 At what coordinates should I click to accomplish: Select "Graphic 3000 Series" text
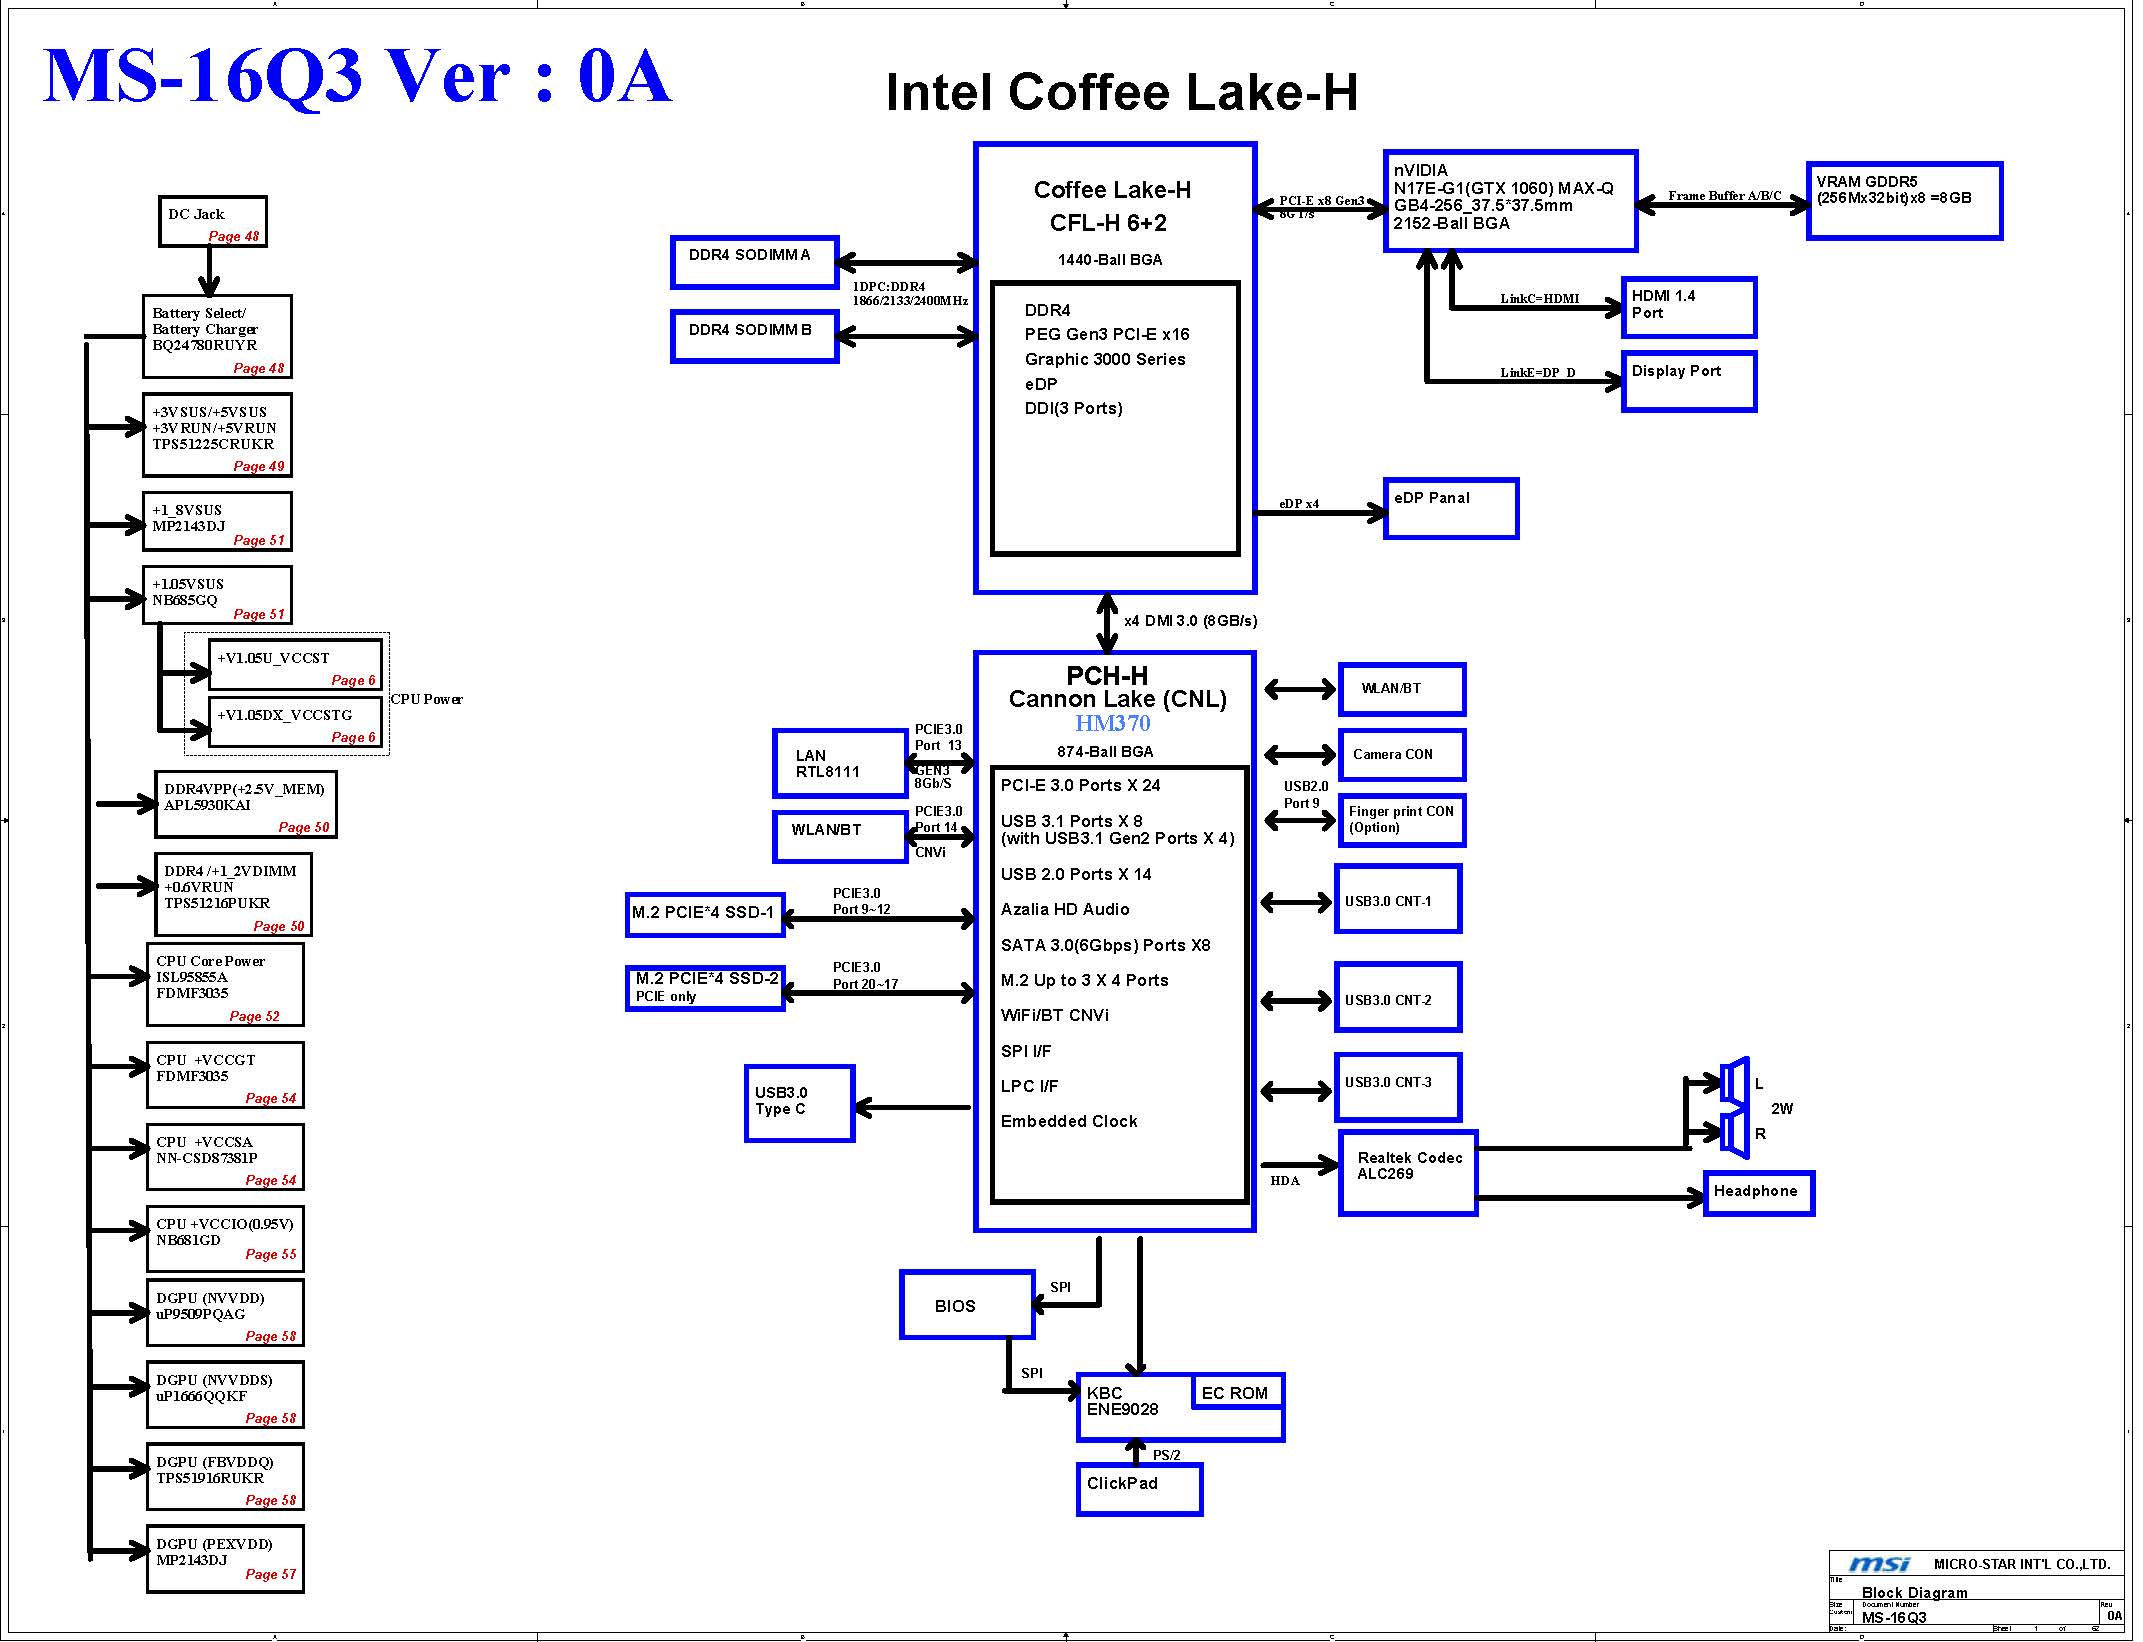point(1105,359)
